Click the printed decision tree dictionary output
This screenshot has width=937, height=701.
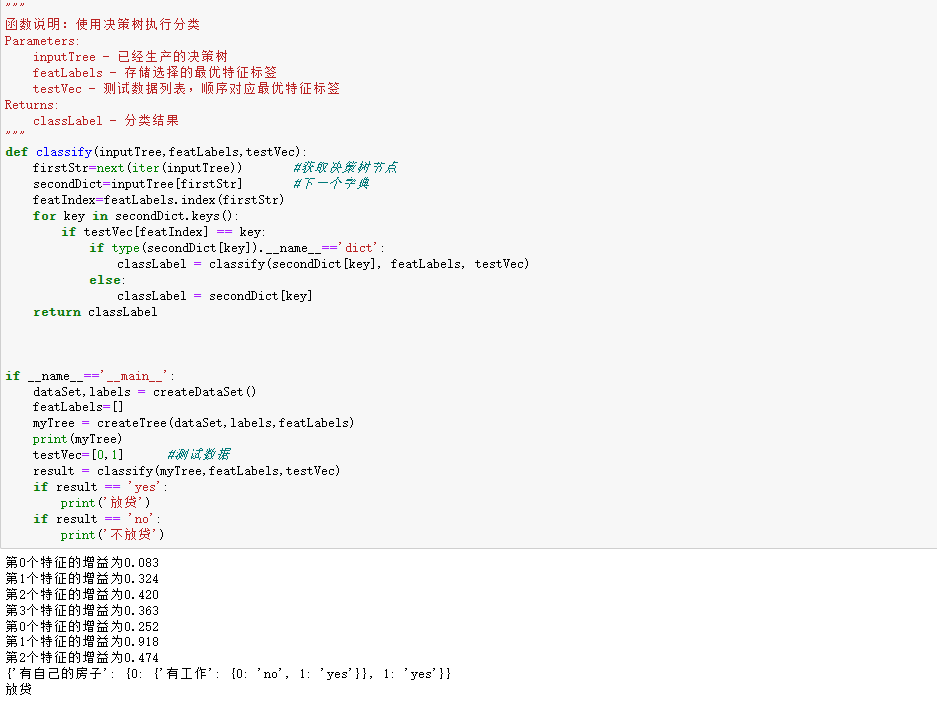pos(228,675)
